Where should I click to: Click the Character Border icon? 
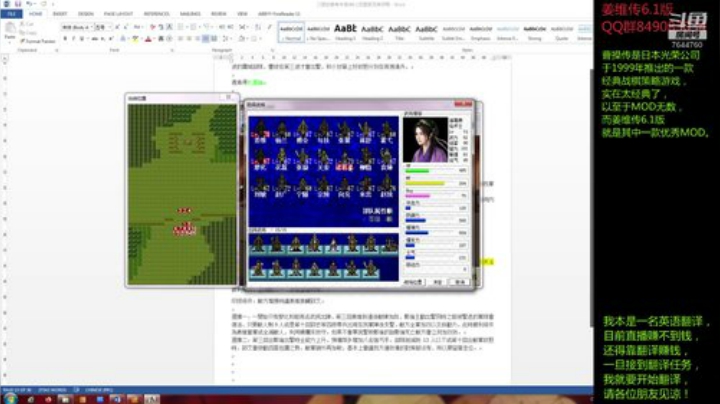[x=169, y=28]
